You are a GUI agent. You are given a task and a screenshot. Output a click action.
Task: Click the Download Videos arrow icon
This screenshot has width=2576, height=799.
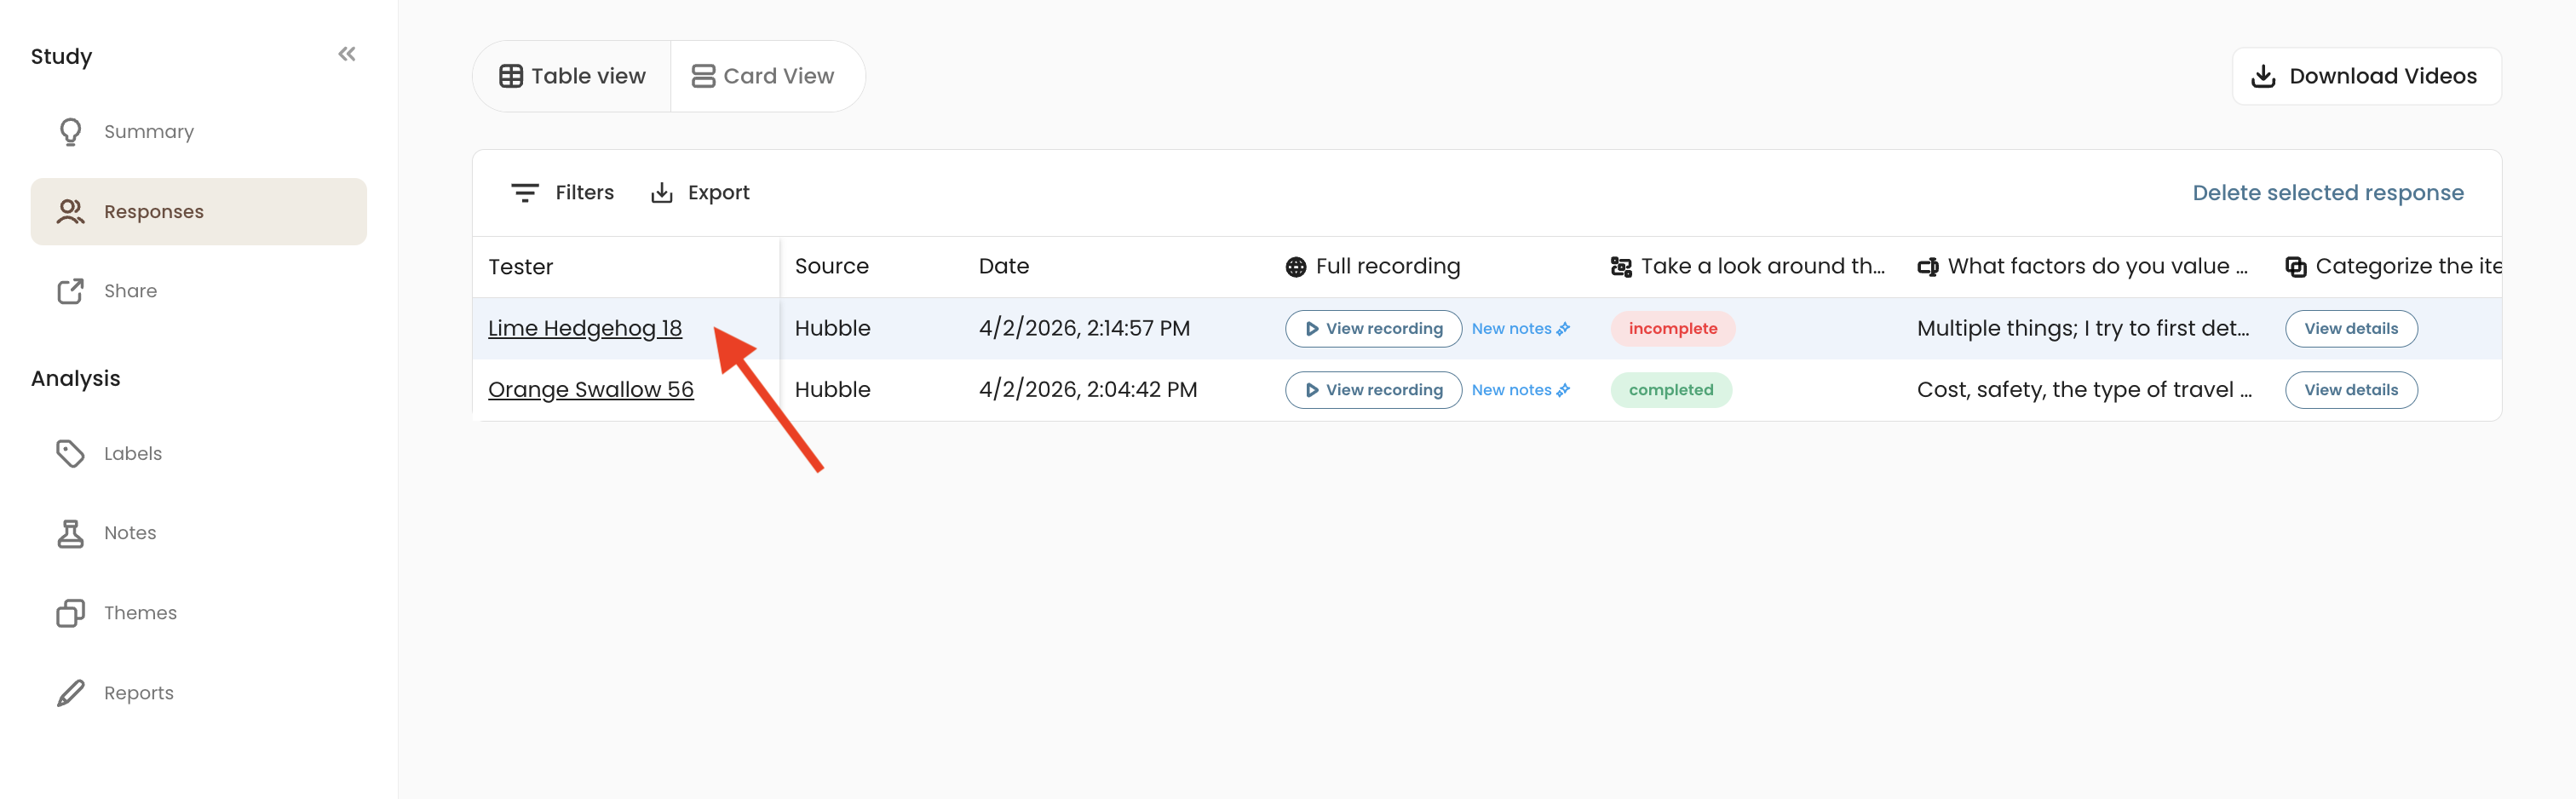(x=2263, y=76)
